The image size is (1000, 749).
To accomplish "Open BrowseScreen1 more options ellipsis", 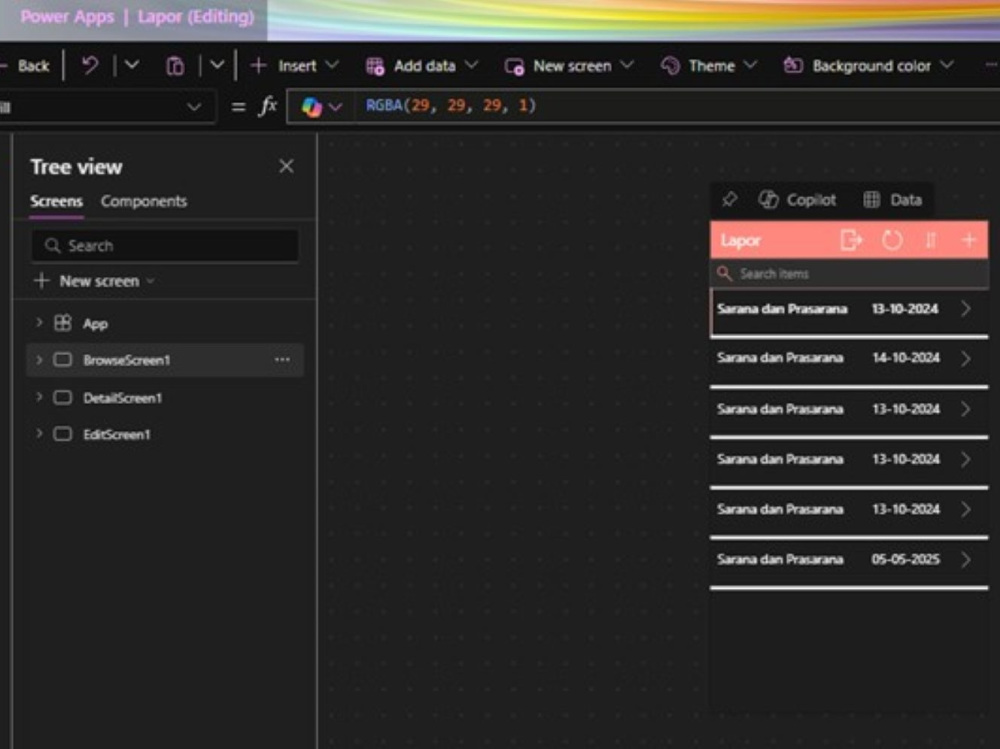I will click(282, 360).
